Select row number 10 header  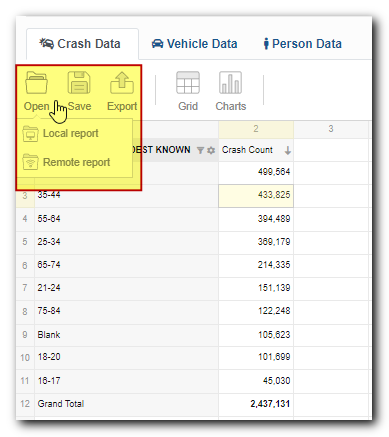(x=25, y=358)
